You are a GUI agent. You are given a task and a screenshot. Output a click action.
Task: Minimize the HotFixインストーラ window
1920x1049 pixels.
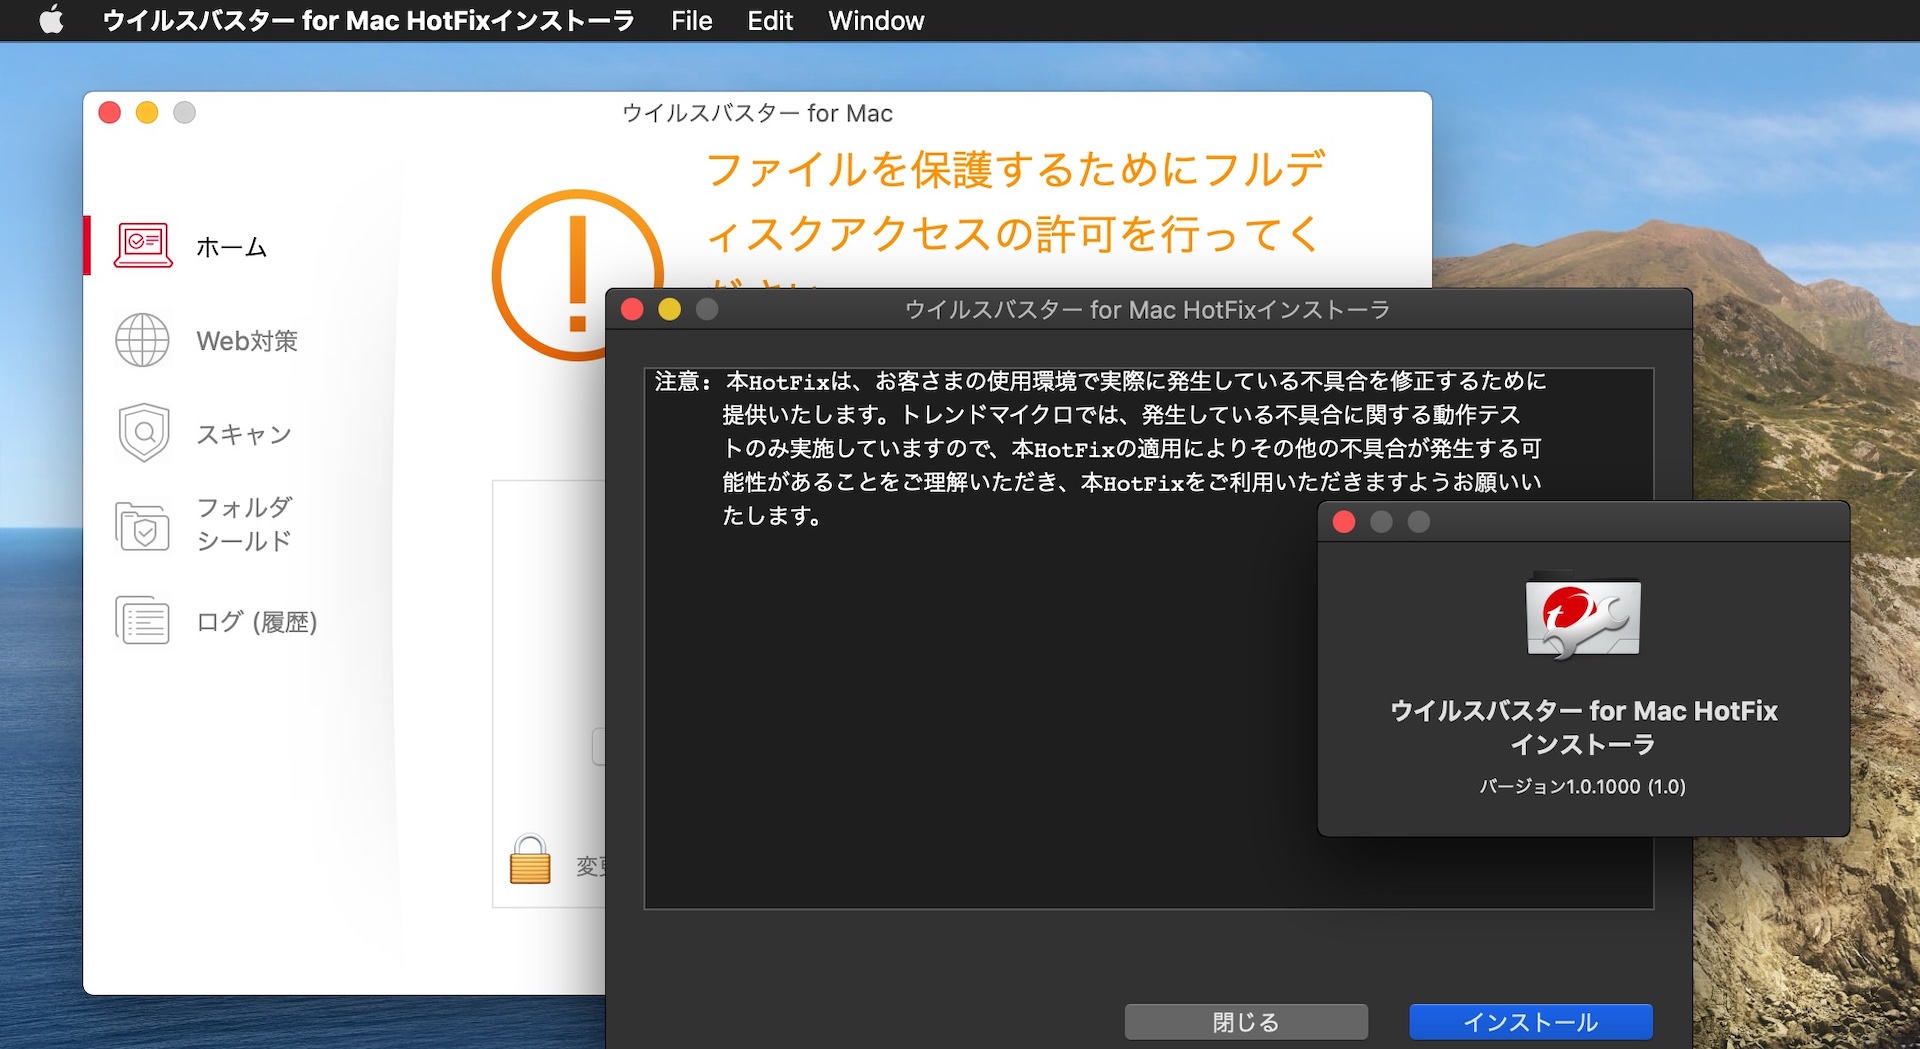[670, 310]
